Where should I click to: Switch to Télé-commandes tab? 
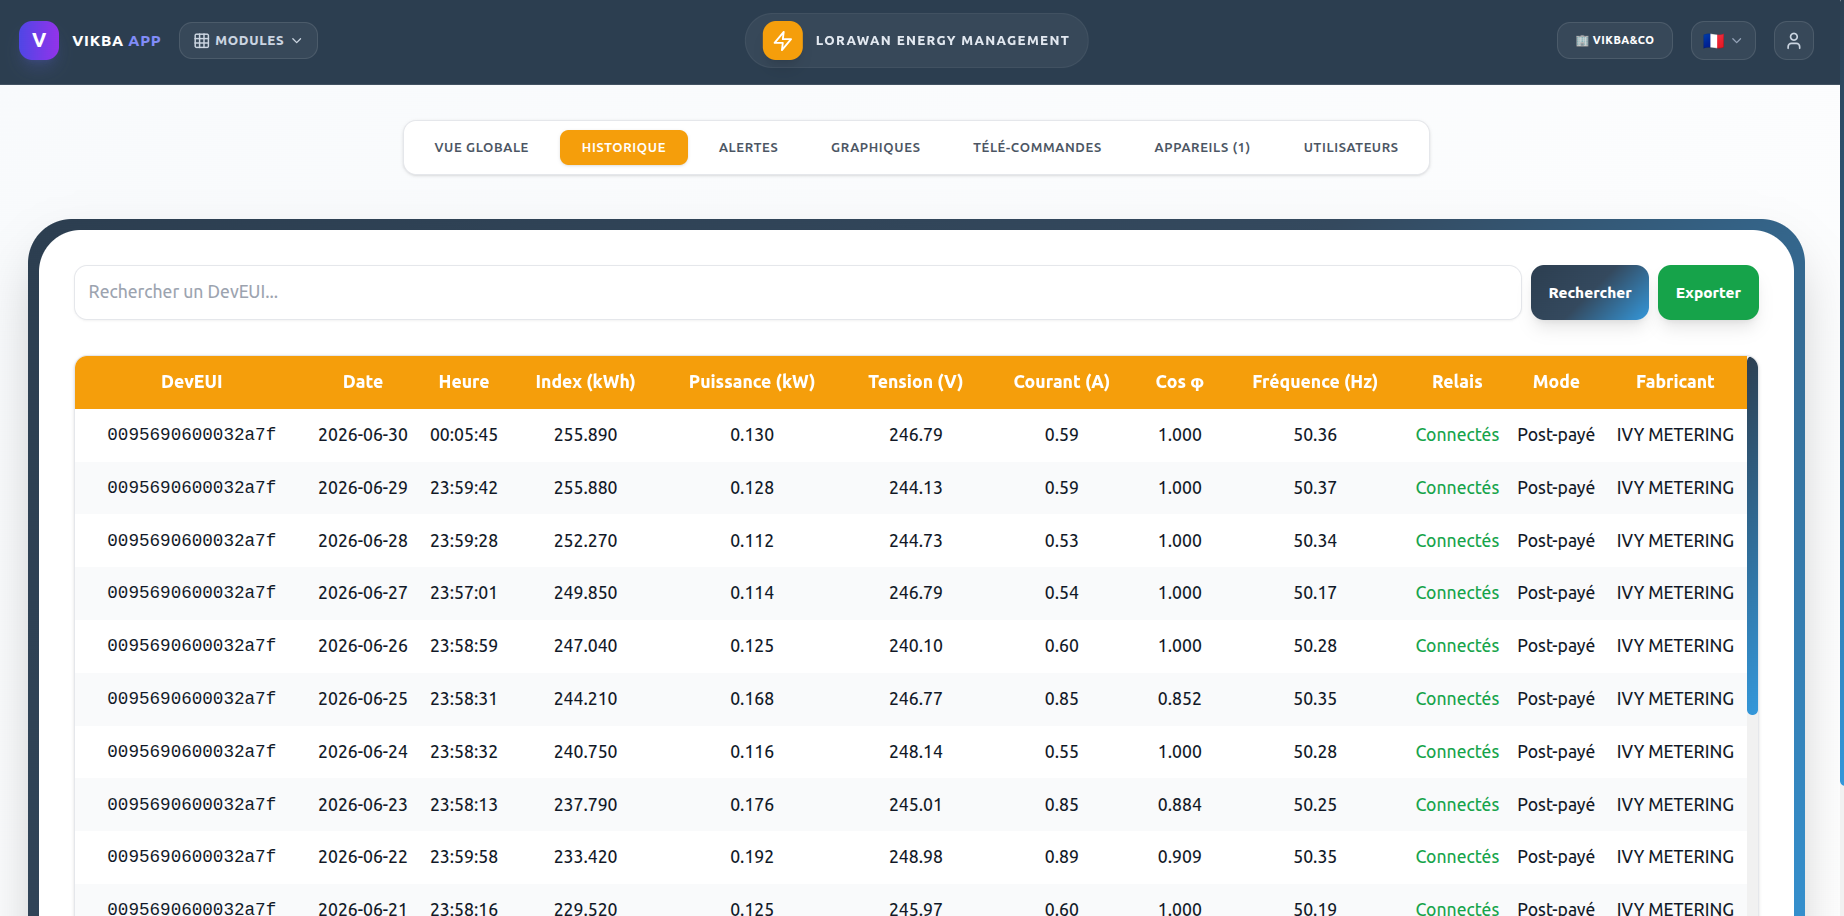click(1037, 147)
